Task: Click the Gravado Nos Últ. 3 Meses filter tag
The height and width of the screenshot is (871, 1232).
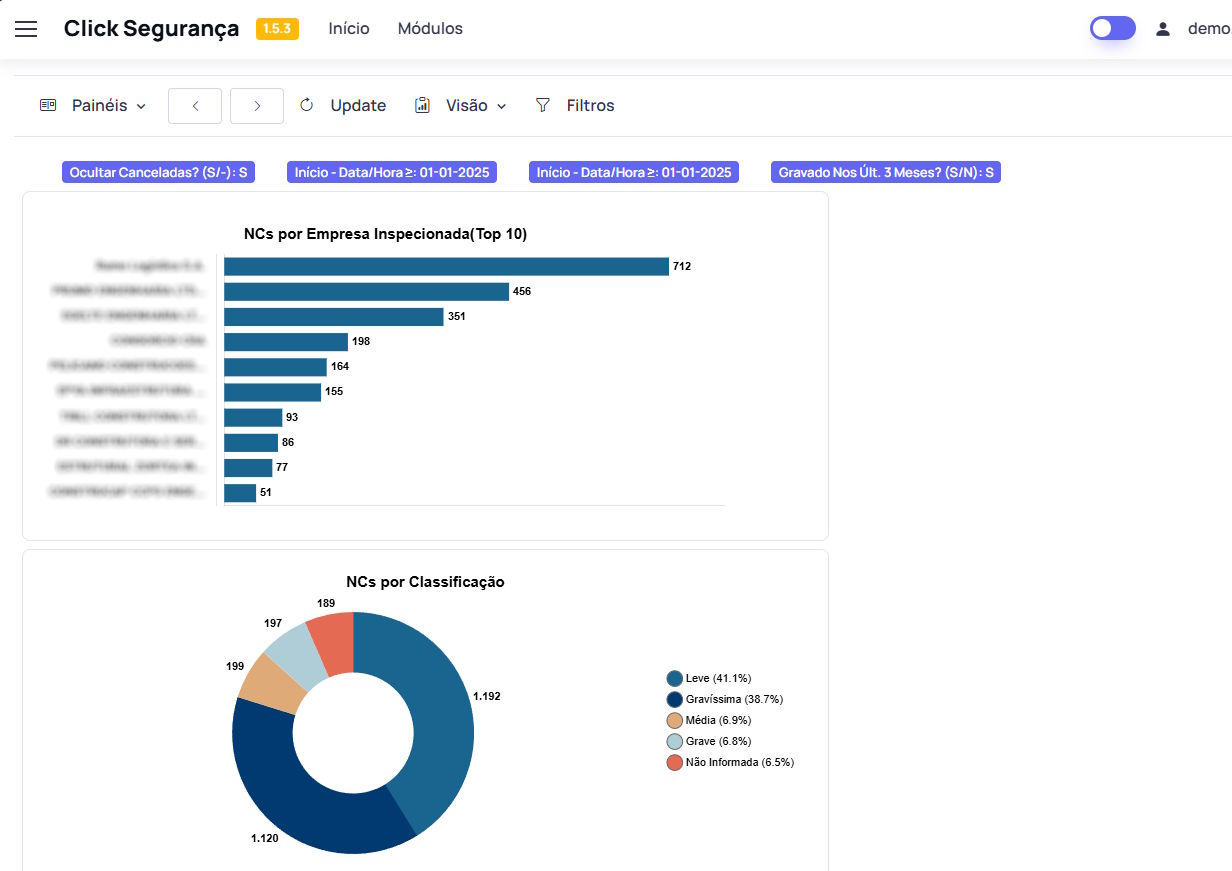Action: click(x=886, y=172)
